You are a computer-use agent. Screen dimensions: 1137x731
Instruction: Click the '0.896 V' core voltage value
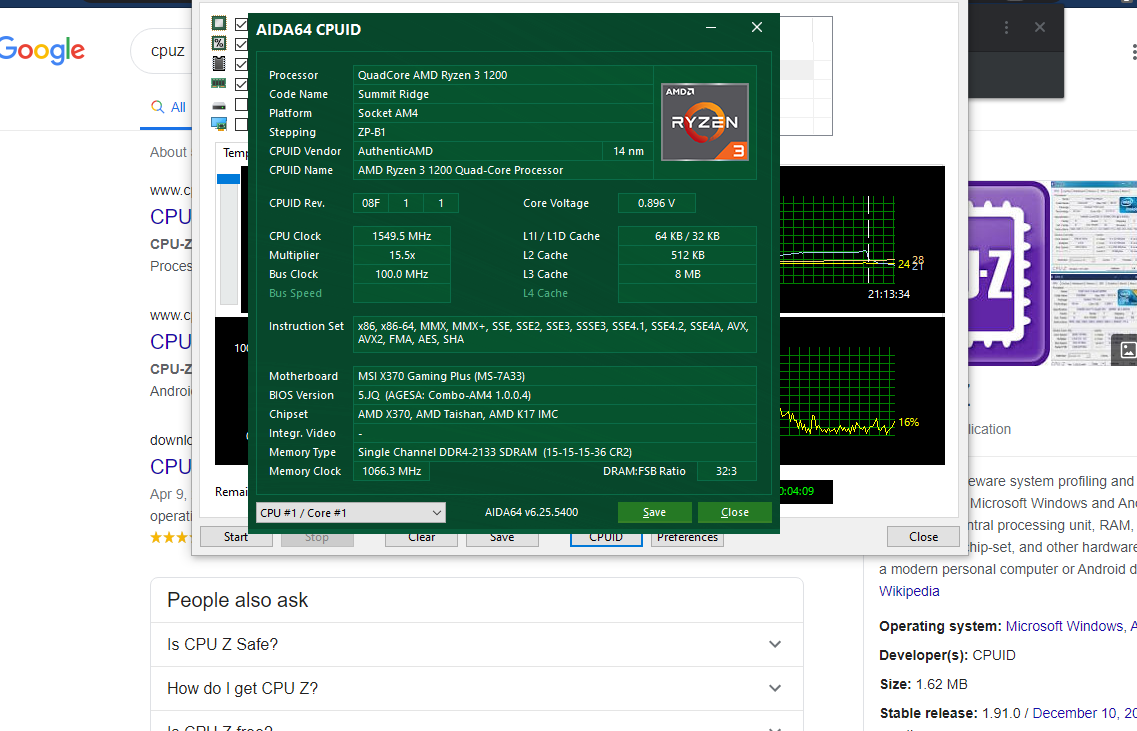[x=656, y=203]
